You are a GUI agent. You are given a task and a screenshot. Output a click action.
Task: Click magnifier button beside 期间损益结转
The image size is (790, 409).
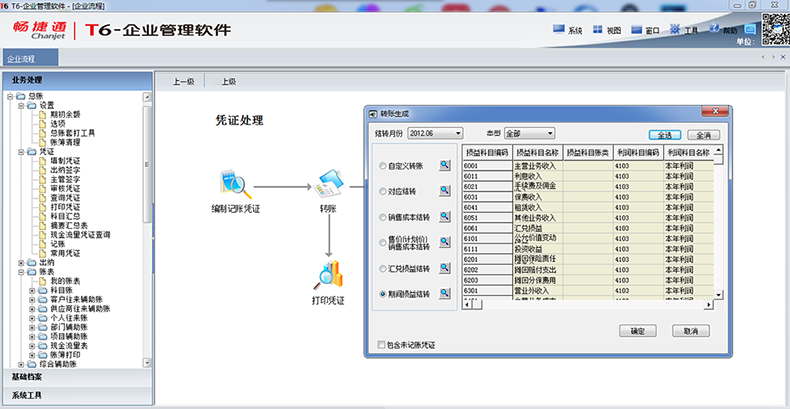tap(444, 294)
